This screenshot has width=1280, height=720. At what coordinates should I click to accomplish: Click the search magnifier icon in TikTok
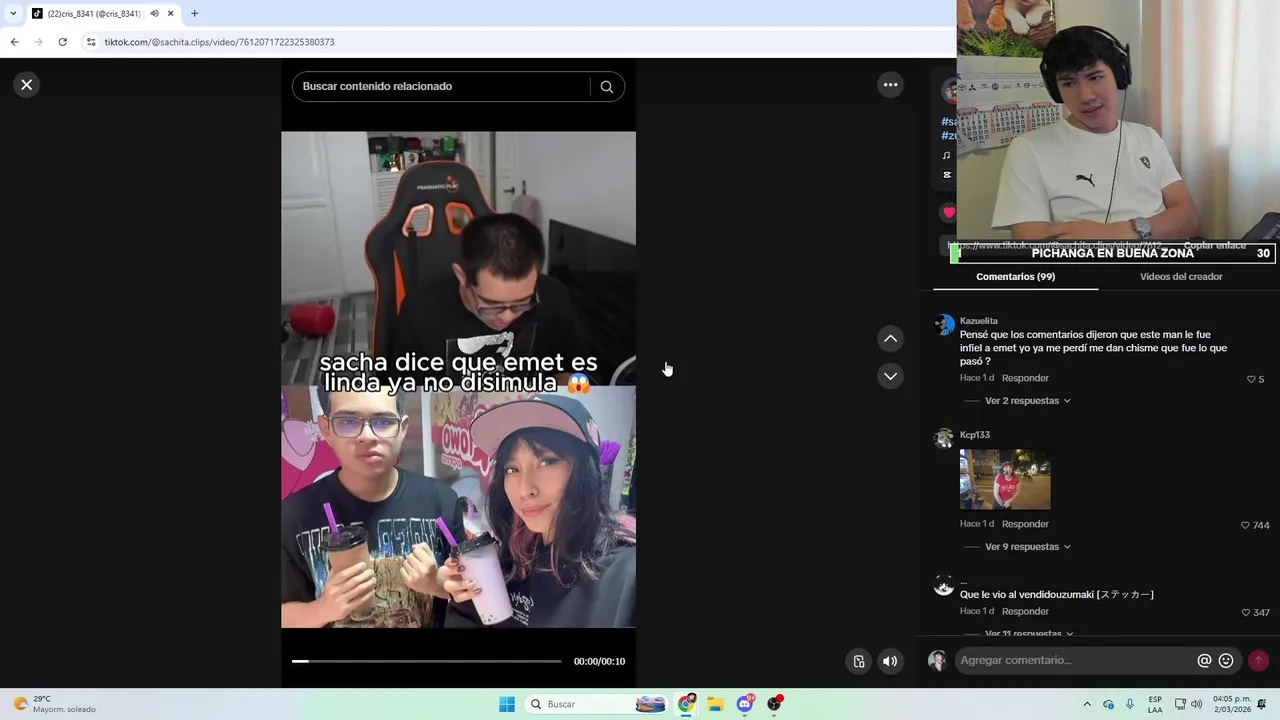click(606, 87)
